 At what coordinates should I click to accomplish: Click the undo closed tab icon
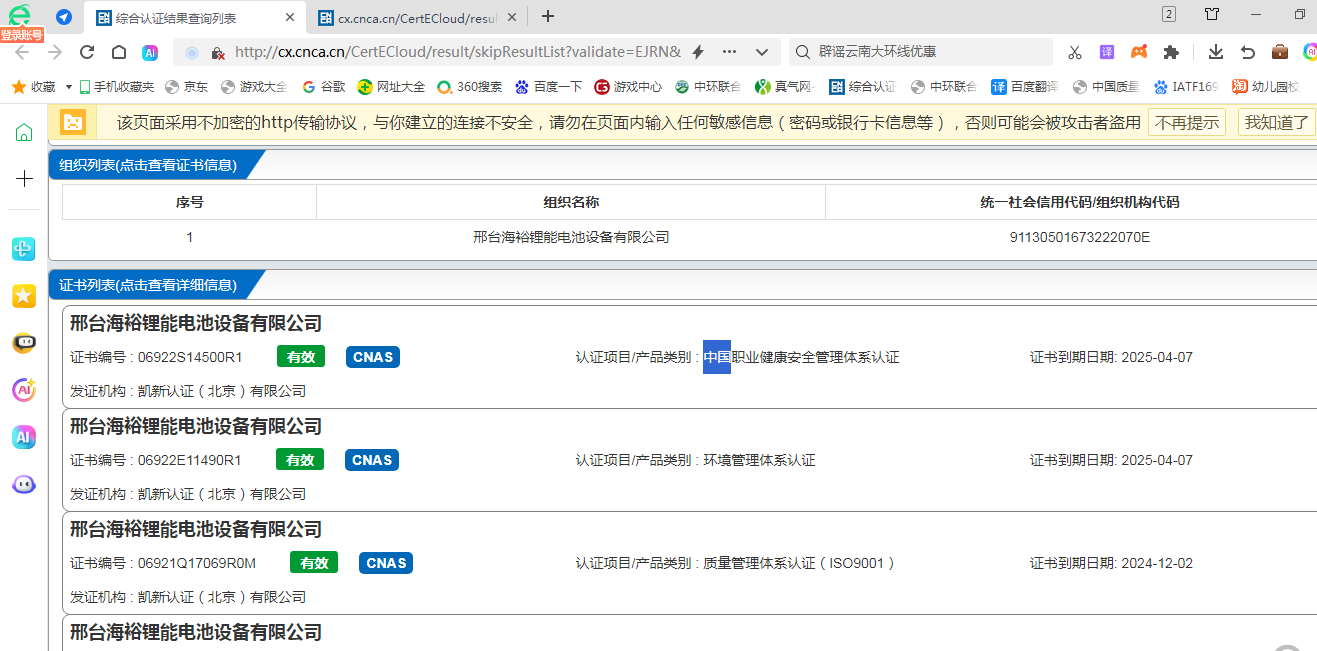(1248, 52)
